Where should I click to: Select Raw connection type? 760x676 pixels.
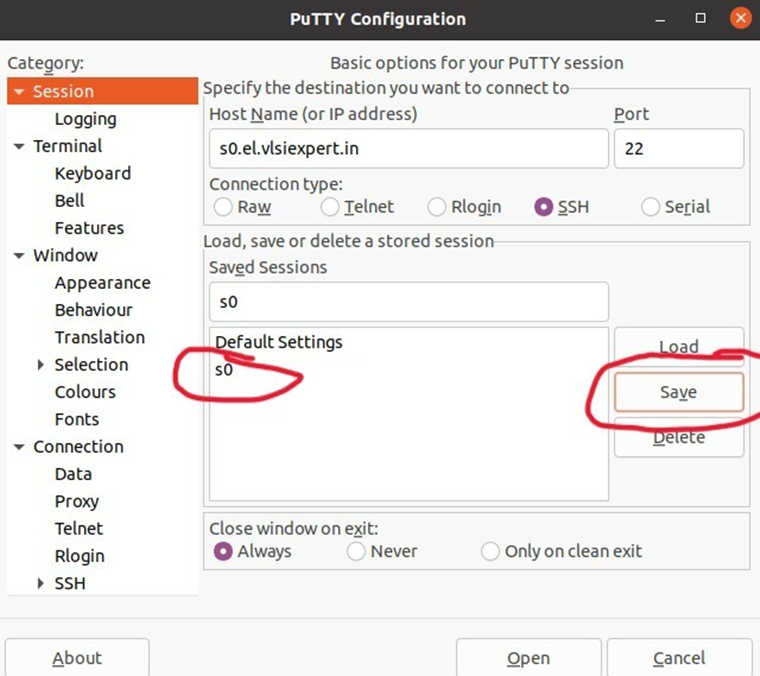(223, 207)
